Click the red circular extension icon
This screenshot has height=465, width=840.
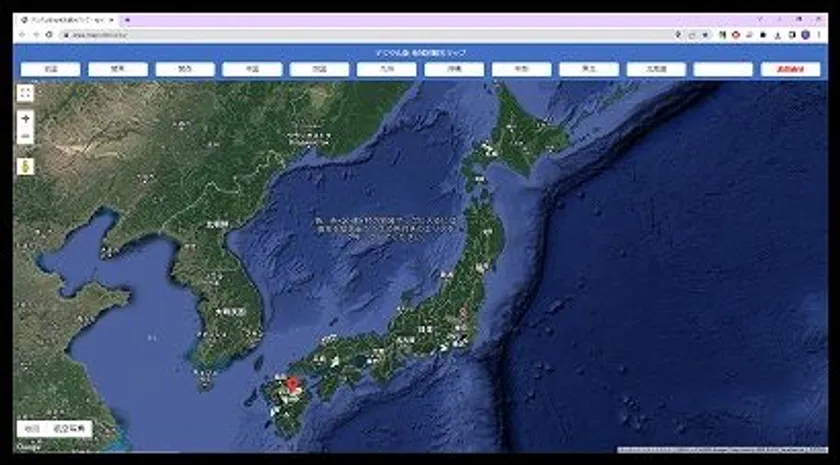coord(736,35)
